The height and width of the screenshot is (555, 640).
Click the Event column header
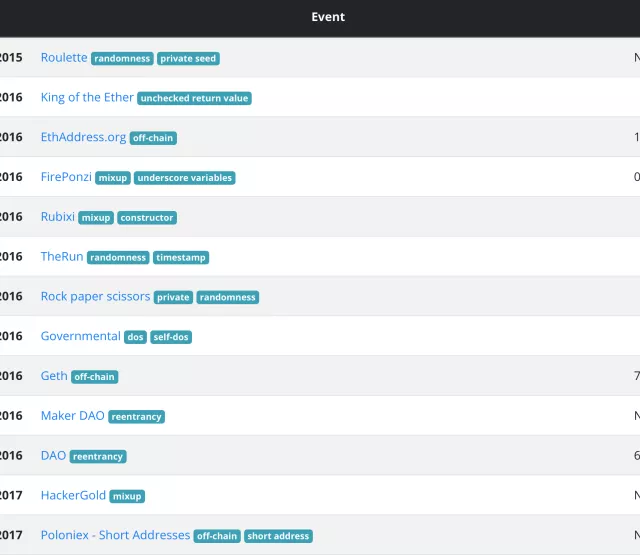(x=328, y=17)
